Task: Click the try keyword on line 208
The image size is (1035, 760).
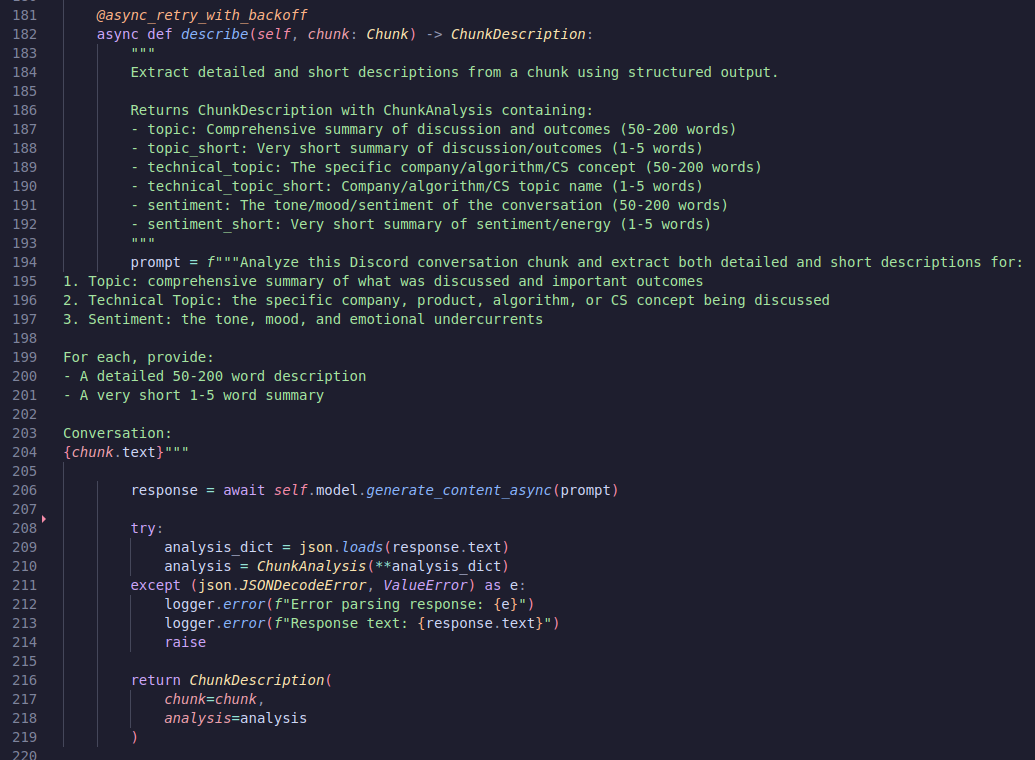Action: (x=146, y=528)
